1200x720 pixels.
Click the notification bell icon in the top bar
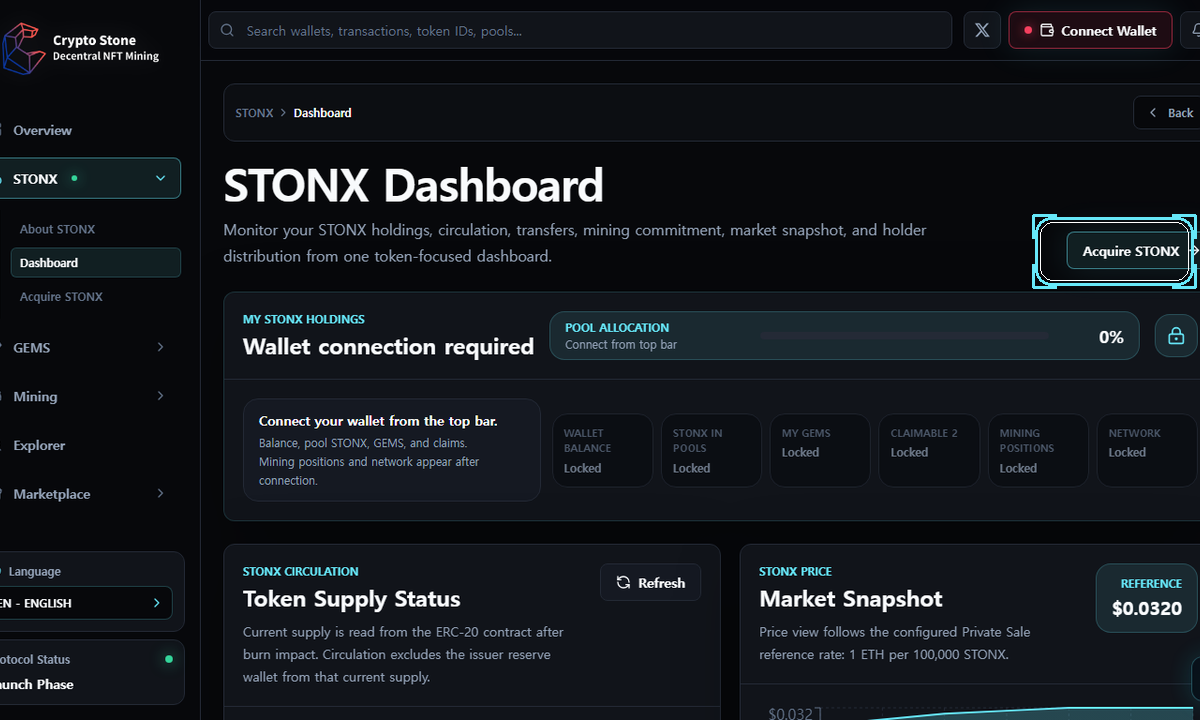click(1196, 31)
